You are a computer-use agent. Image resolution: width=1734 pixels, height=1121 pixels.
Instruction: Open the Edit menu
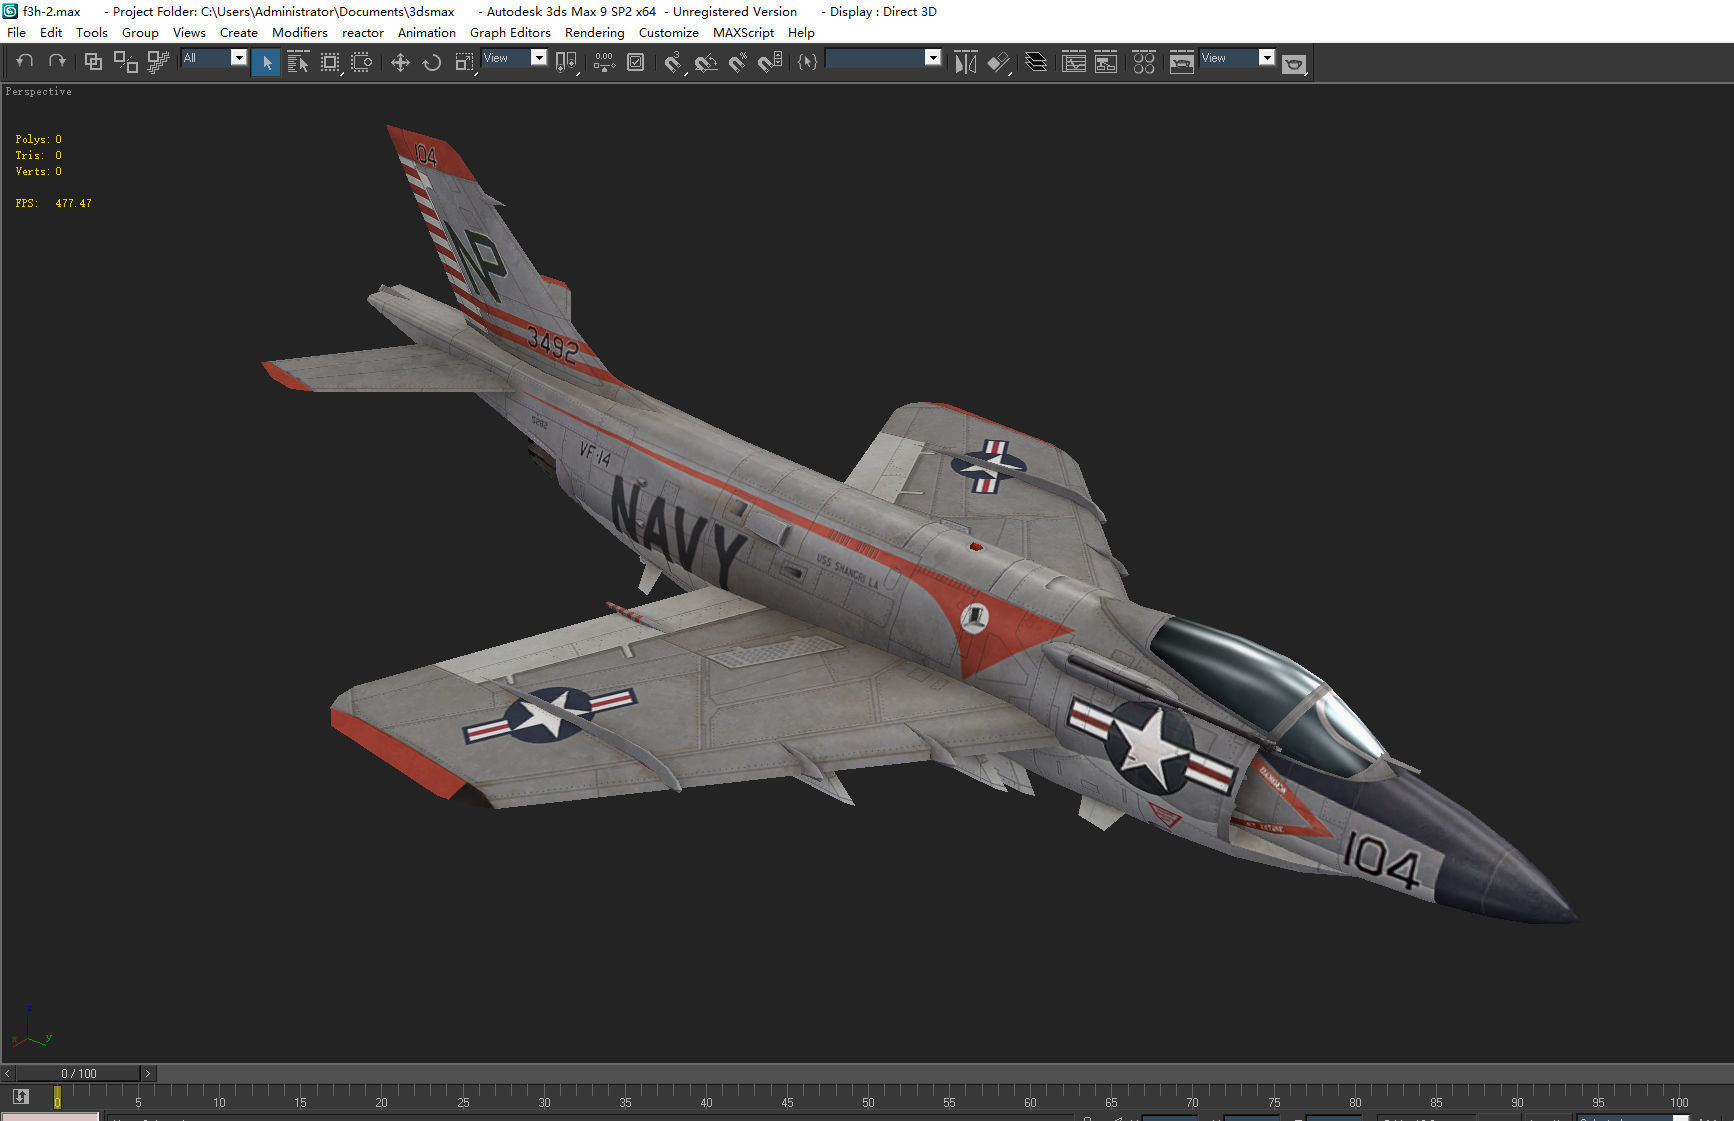pos(51,32)
